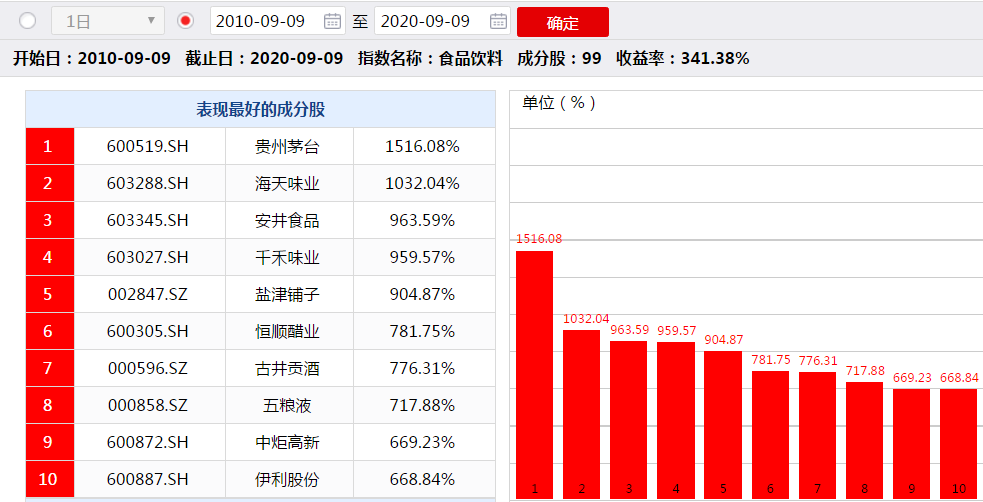Click the 668.84% return cell
The image size is (983, 502).
pos(422,479)
